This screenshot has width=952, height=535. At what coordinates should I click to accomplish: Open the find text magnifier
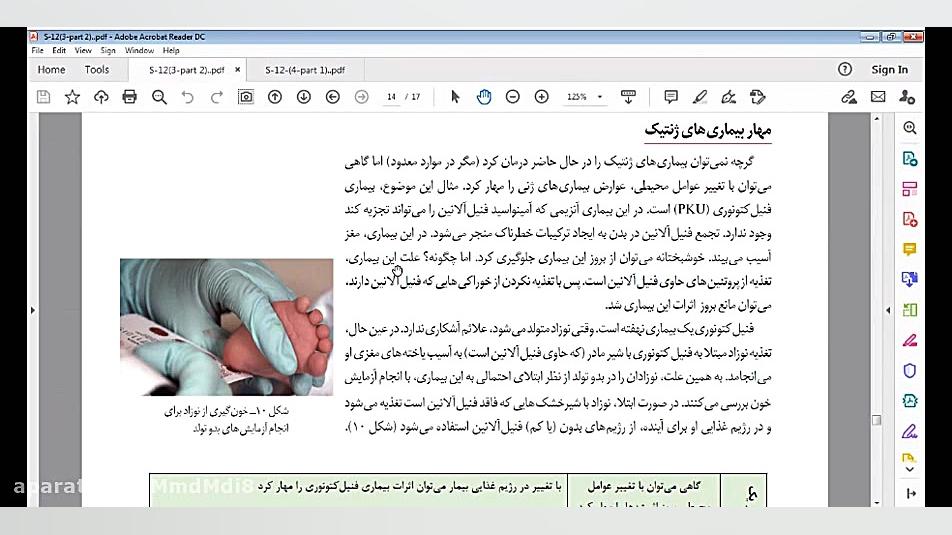click(159, 97)
